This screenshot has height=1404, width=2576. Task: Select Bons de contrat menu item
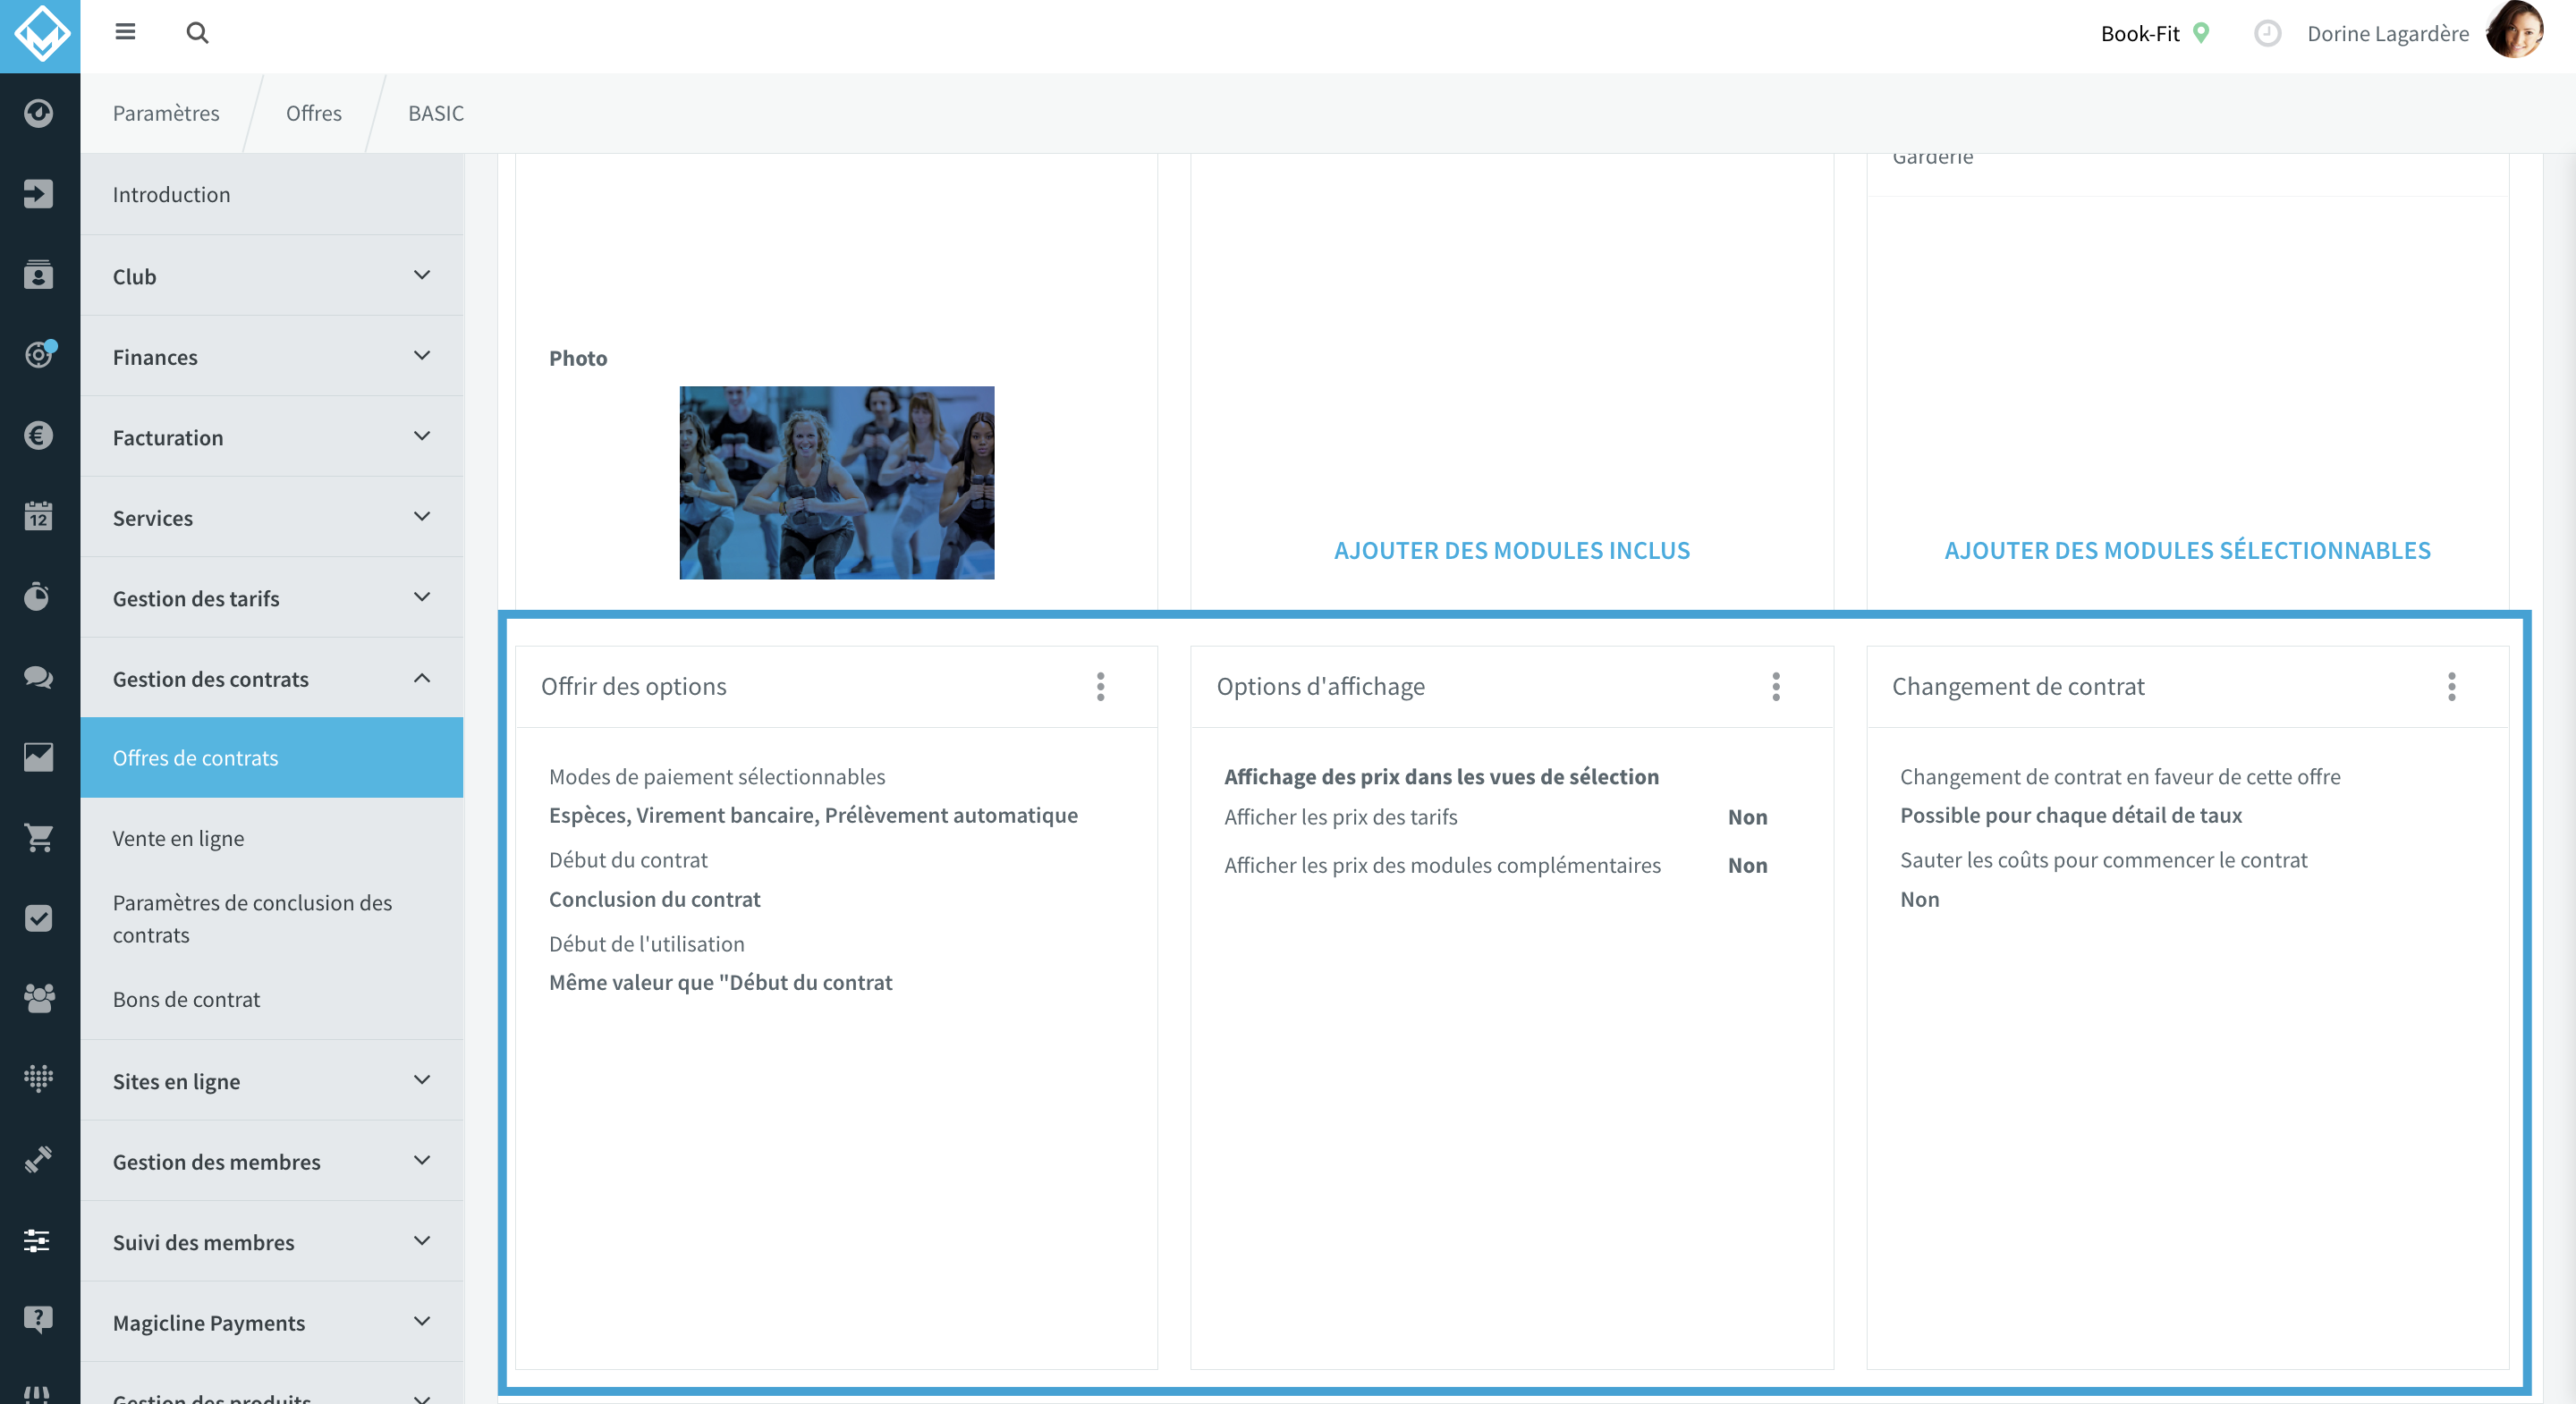272,999
